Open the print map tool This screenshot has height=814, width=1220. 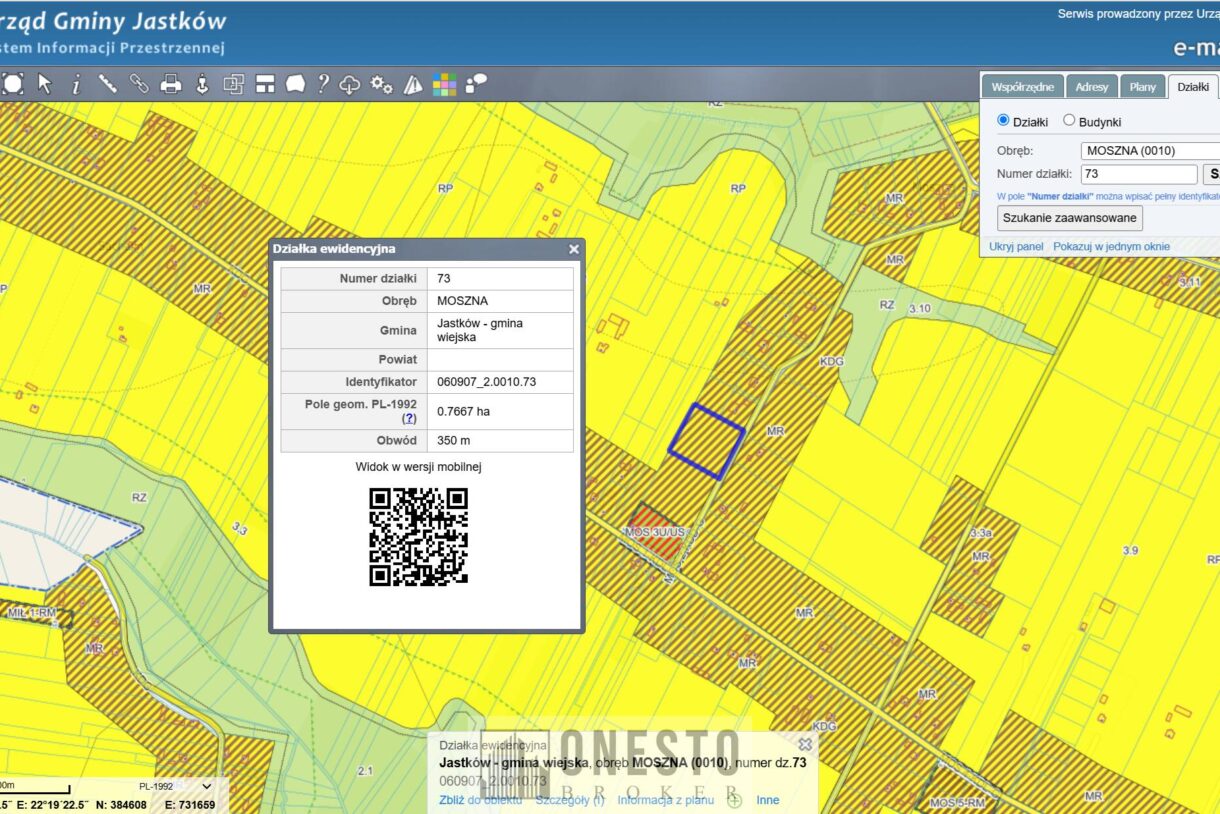[x=171, y=84]
